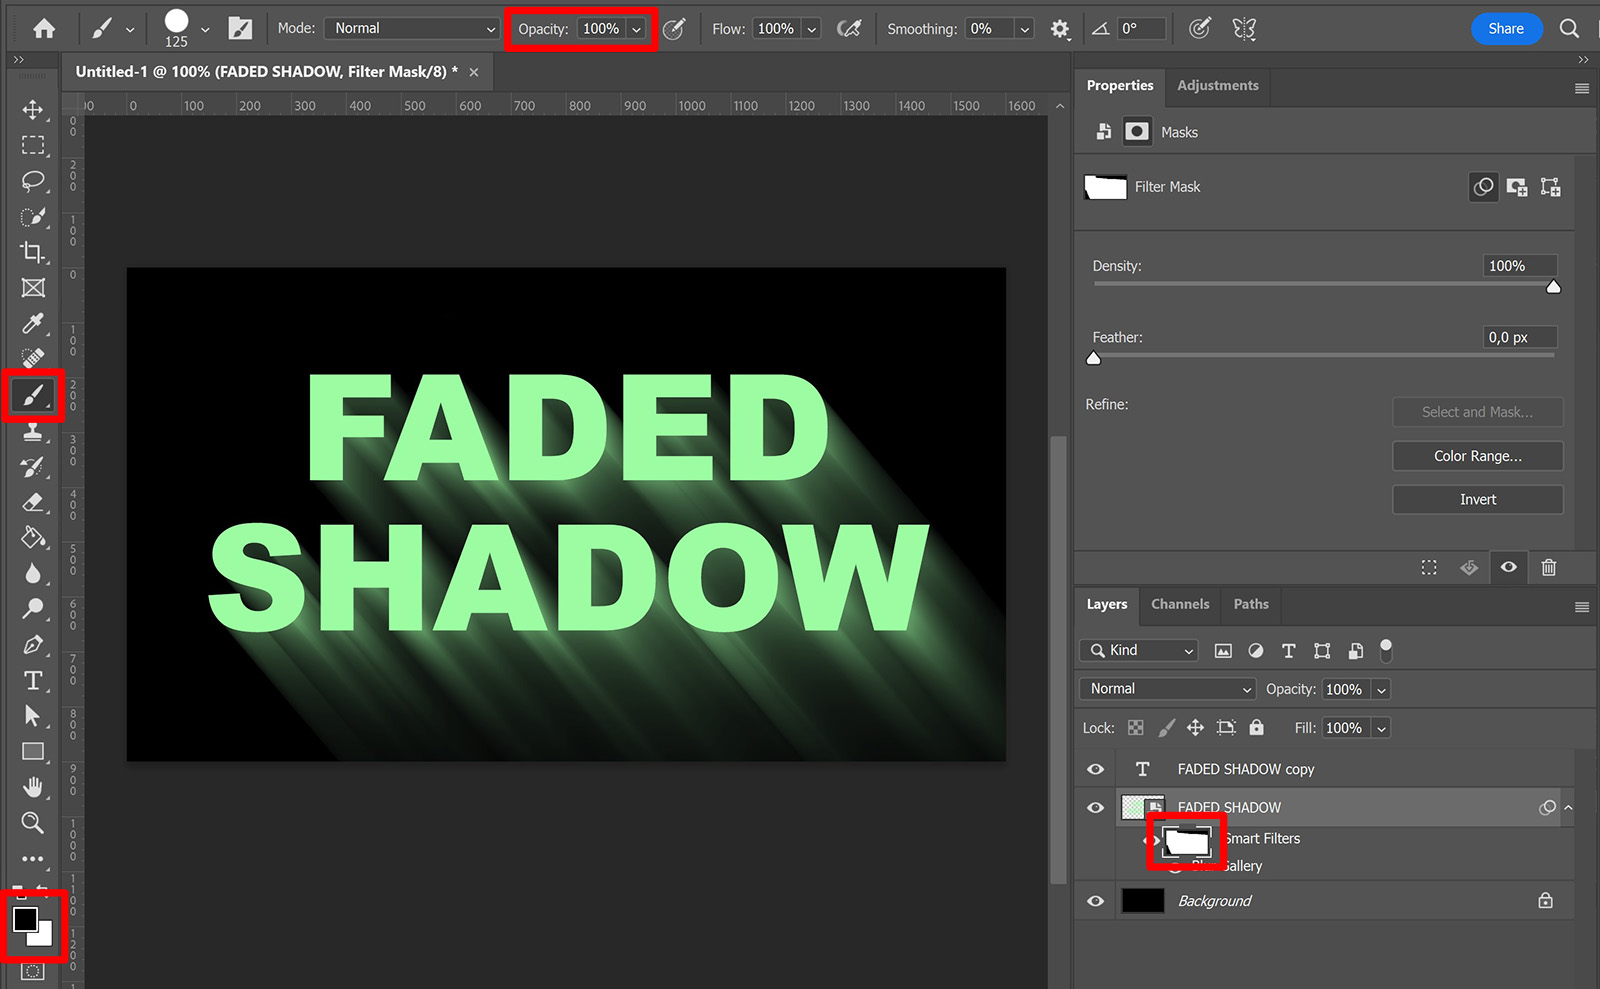
Task: Hide the Background layer
Action: pyautogui.click(x=1094, y=900)
